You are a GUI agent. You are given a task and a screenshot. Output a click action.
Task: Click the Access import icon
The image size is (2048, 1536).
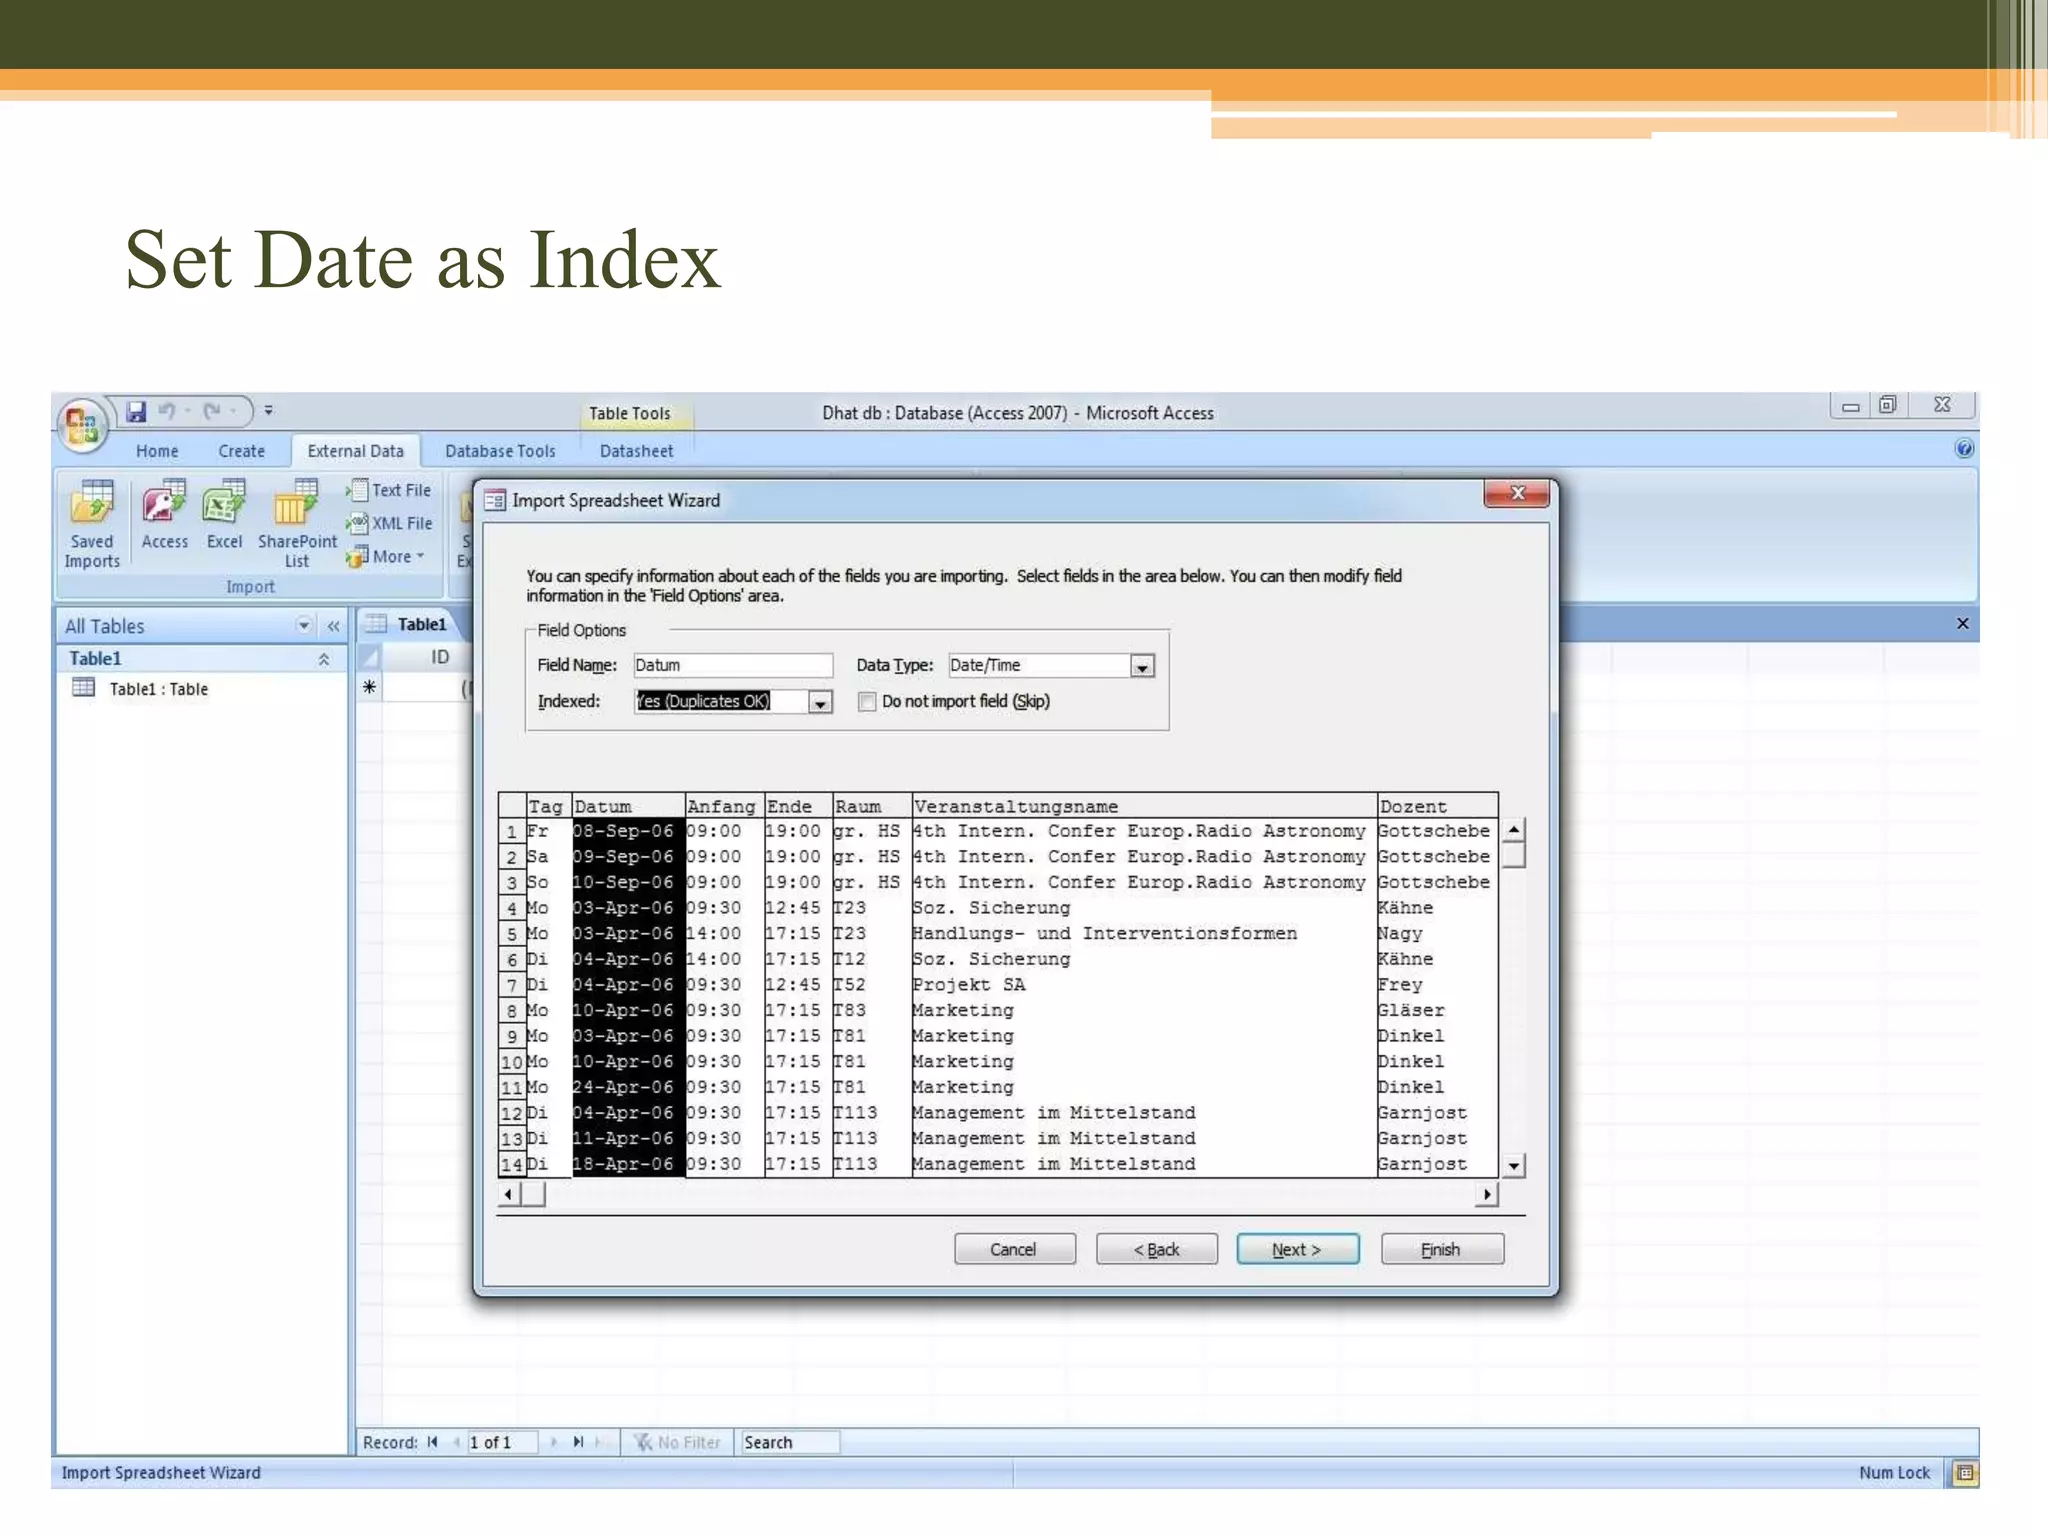coord(164,515)
